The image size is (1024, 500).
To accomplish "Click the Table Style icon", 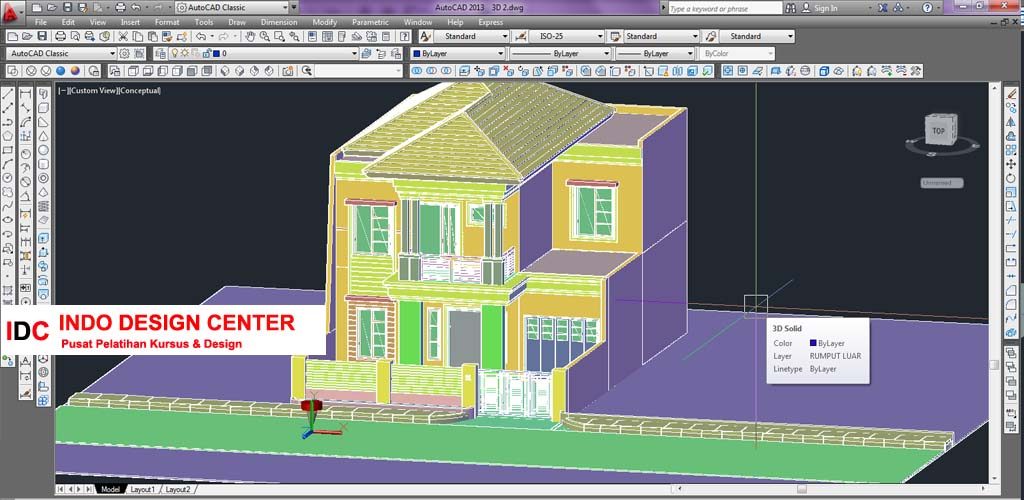I will pos(615,37).
